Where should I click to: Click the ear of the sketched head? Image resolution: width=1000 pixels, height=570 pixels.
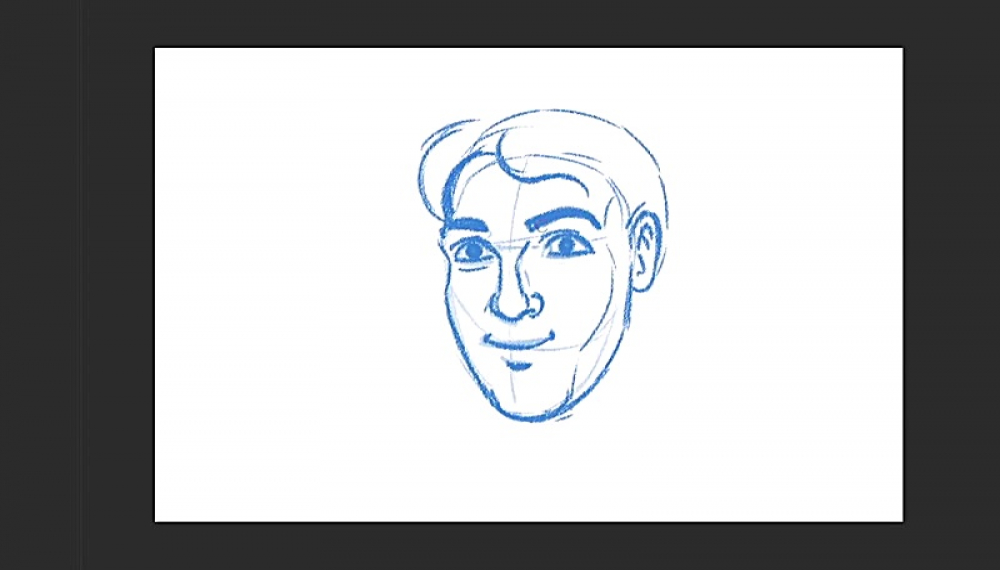click(643, 252)
